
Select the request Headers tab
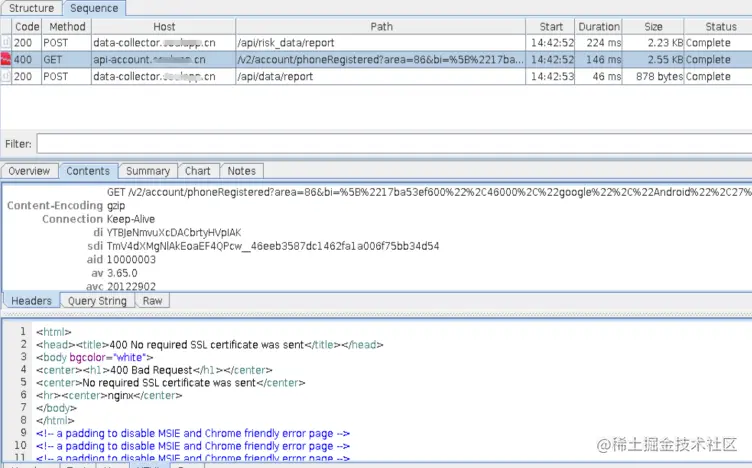(x=31, y=301)
